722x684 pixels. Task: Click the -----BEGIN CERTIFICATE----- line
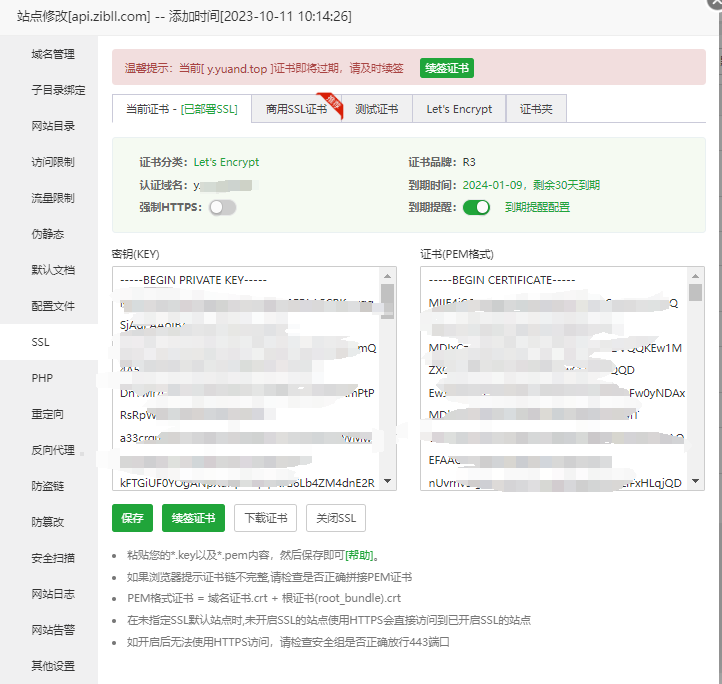502,280
